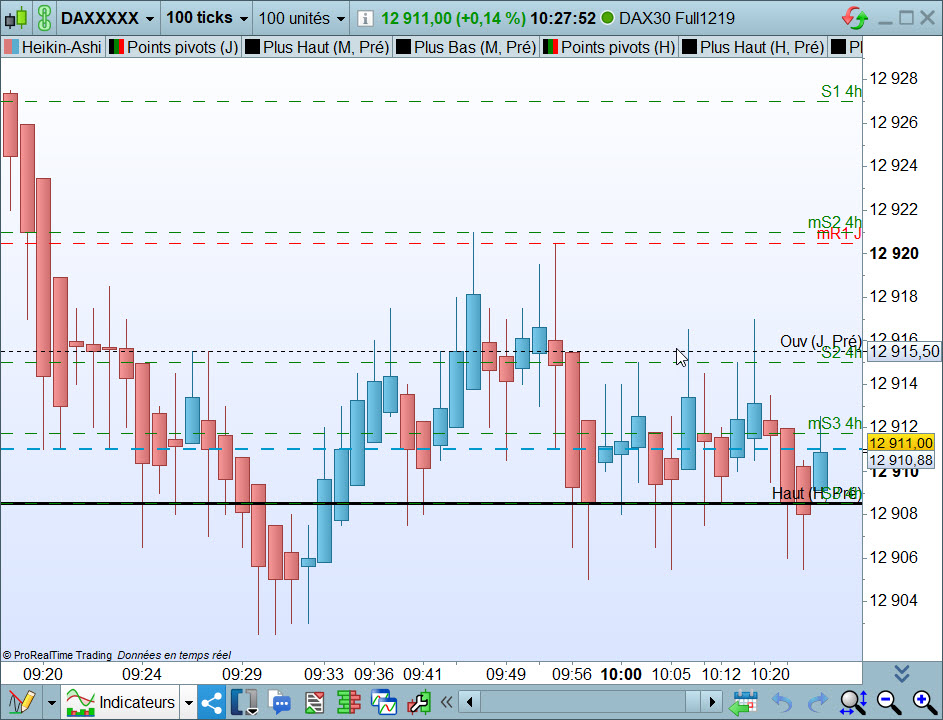Click the double chevron down expander
943x720 pixels.
click(902, 673)
